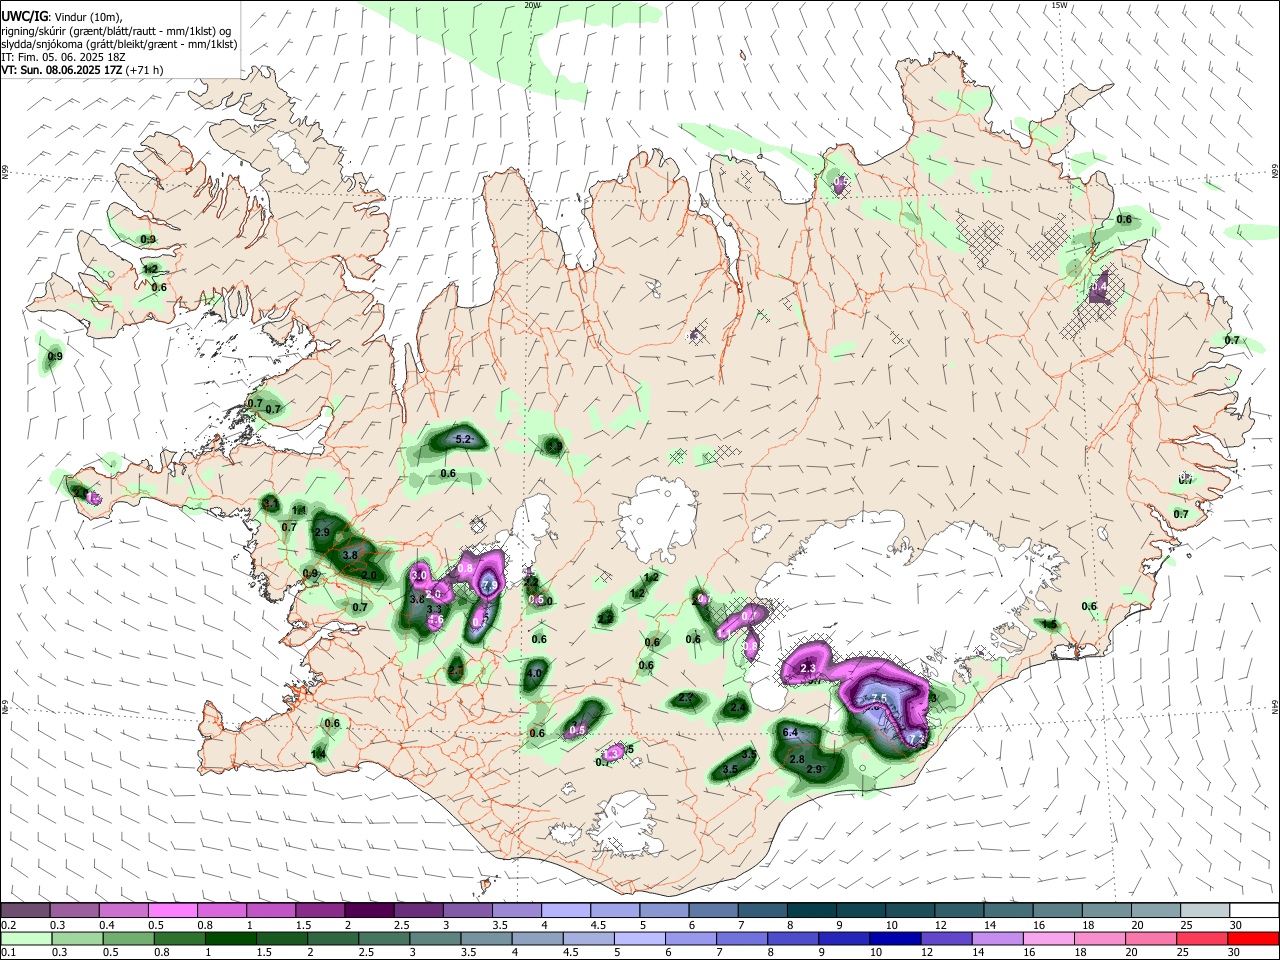Click the 2.4 rain cell value

(x=738, y=708)
